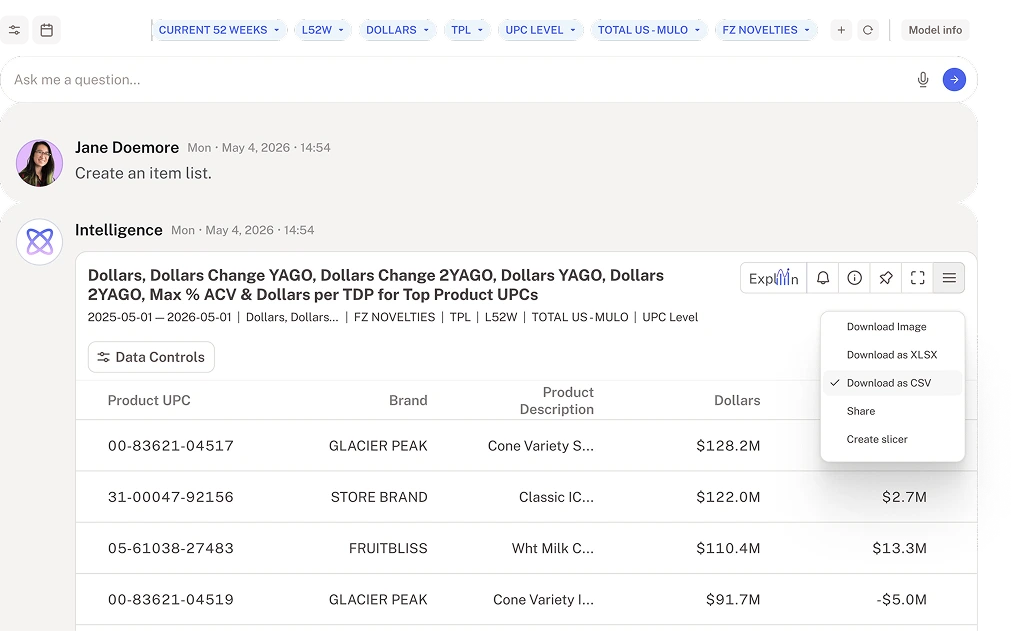The image size is (1025, 631).
Task: Select the Jane Doemore name label
Action: click(127, 148)
